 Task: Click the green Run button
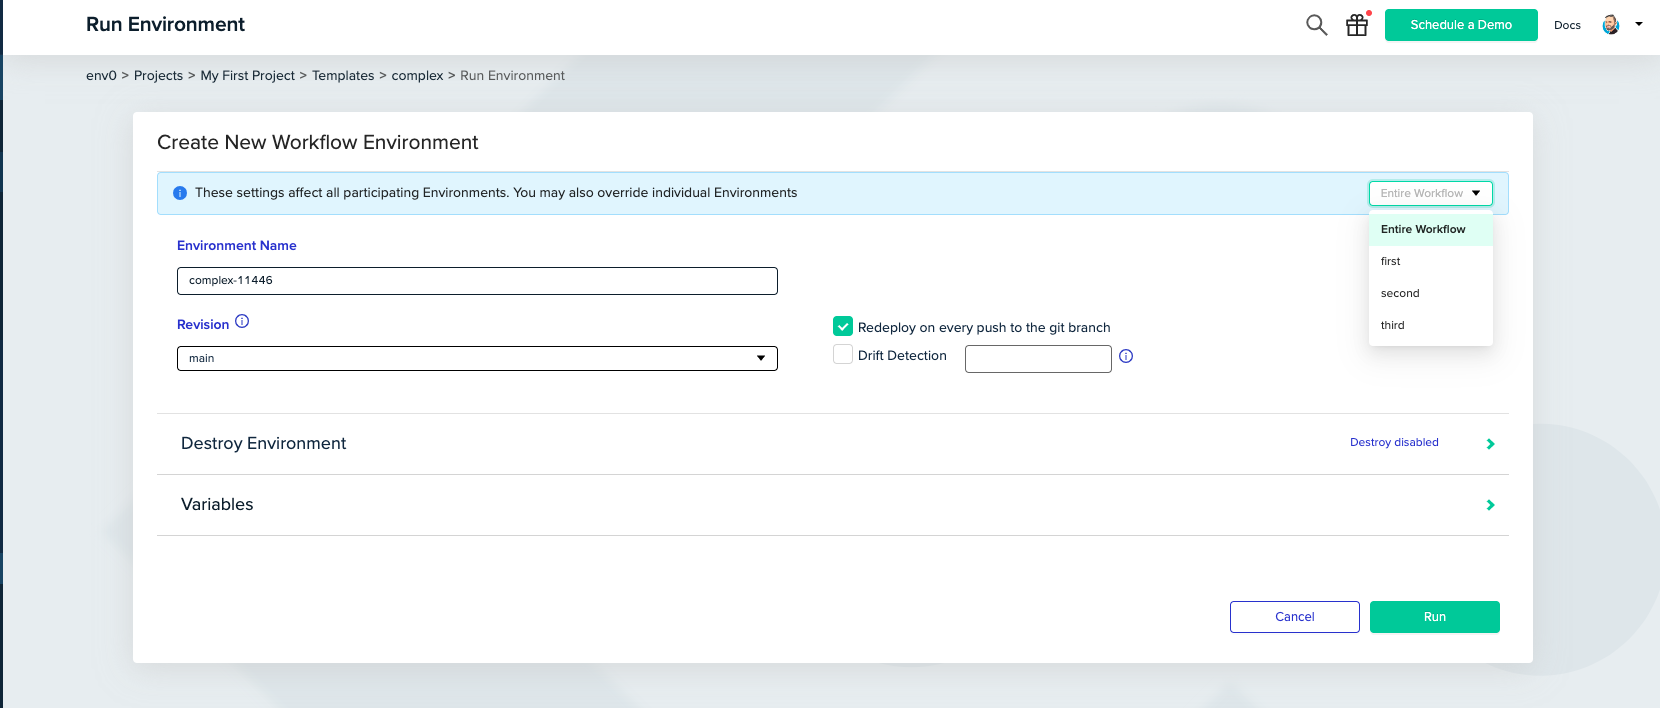(1435, 617)
